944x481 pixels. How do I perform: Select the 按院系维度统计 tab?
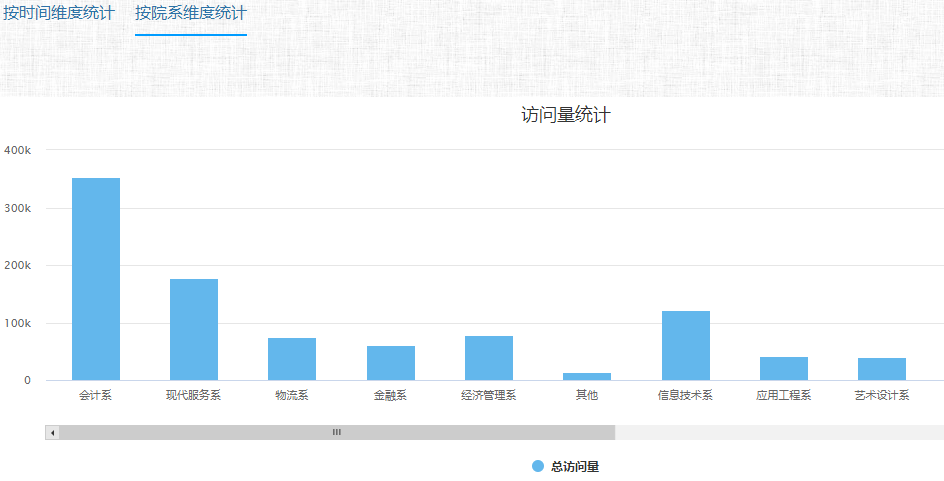click(190, 14)
